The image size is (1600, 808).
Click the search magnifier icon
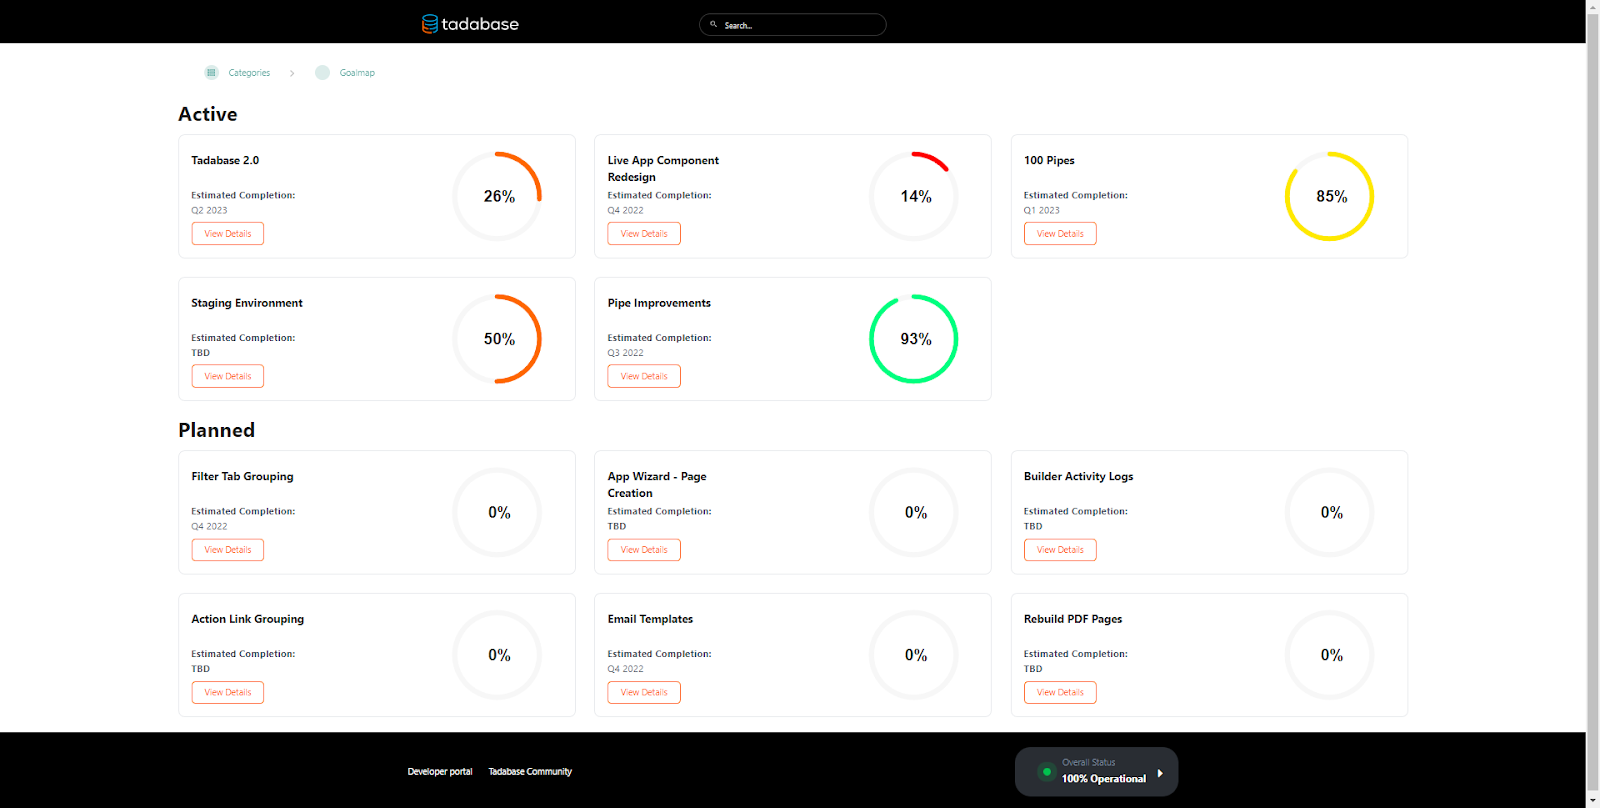point(713,24)
